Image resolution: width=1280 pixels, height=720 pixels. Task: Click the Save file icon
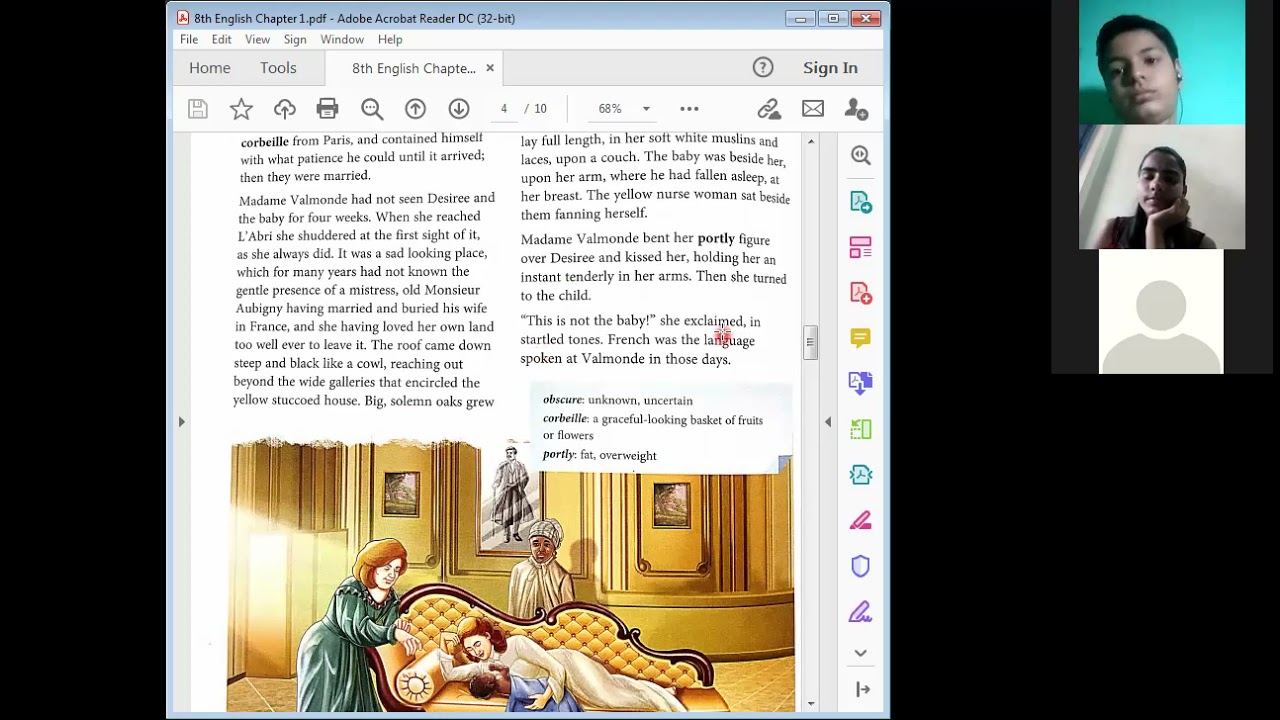coord(198,109)
